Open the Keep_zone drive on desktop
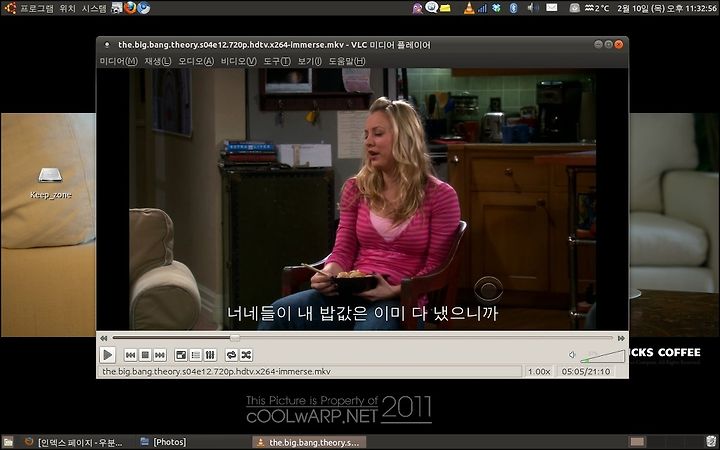Screen dimensions: 720x450 51,183
